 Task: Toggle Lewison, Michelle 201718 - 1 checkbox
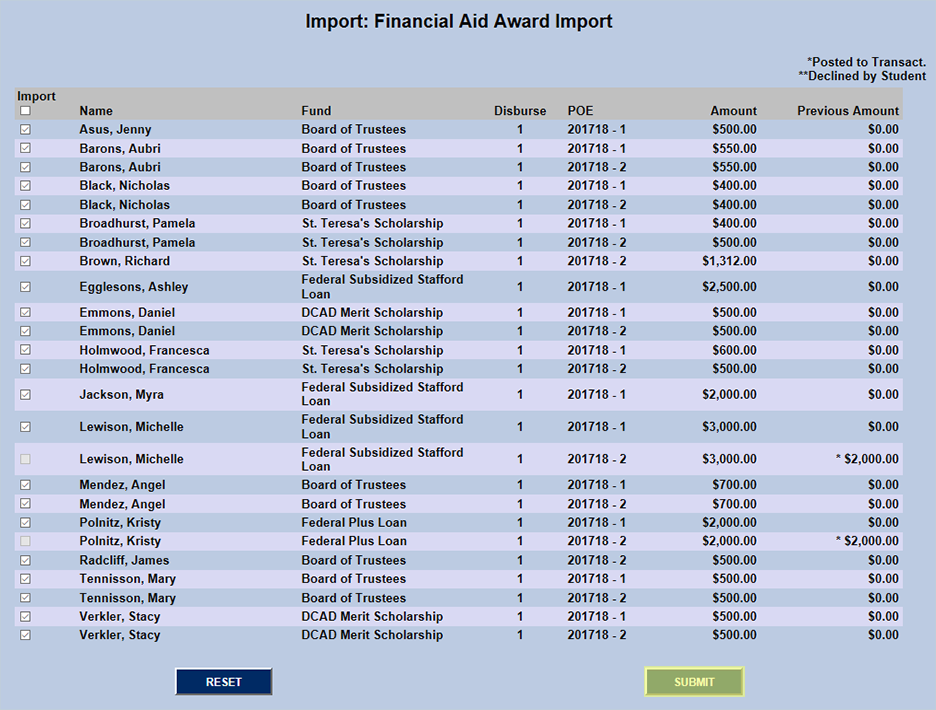[26, 427]
